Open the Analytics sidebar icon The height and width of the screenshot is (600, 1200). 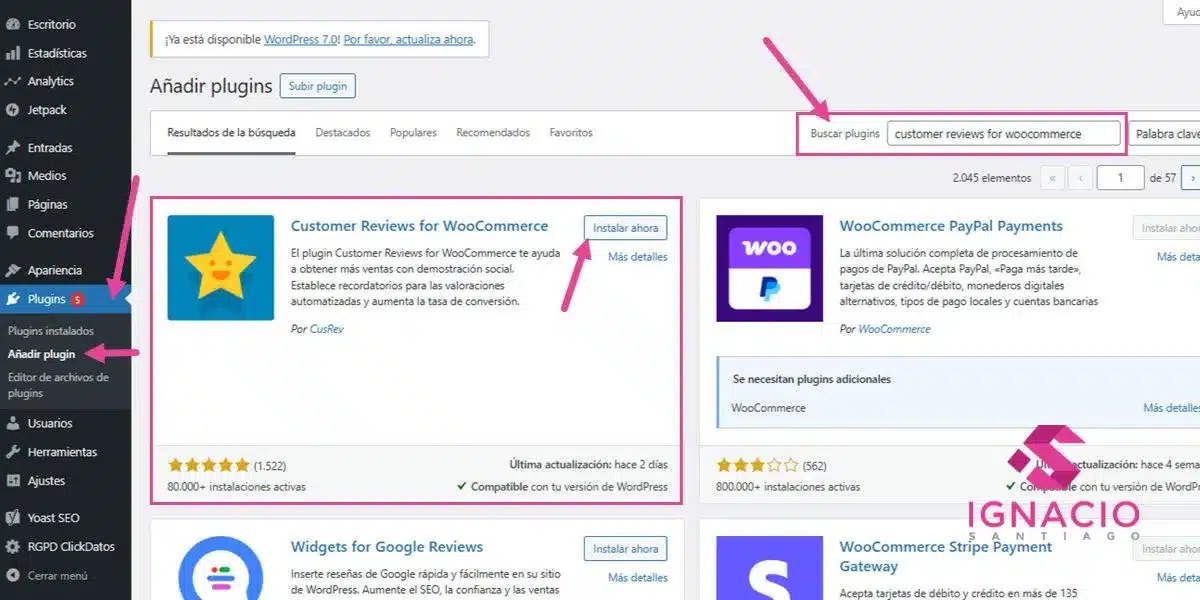[x=13, y=81]
